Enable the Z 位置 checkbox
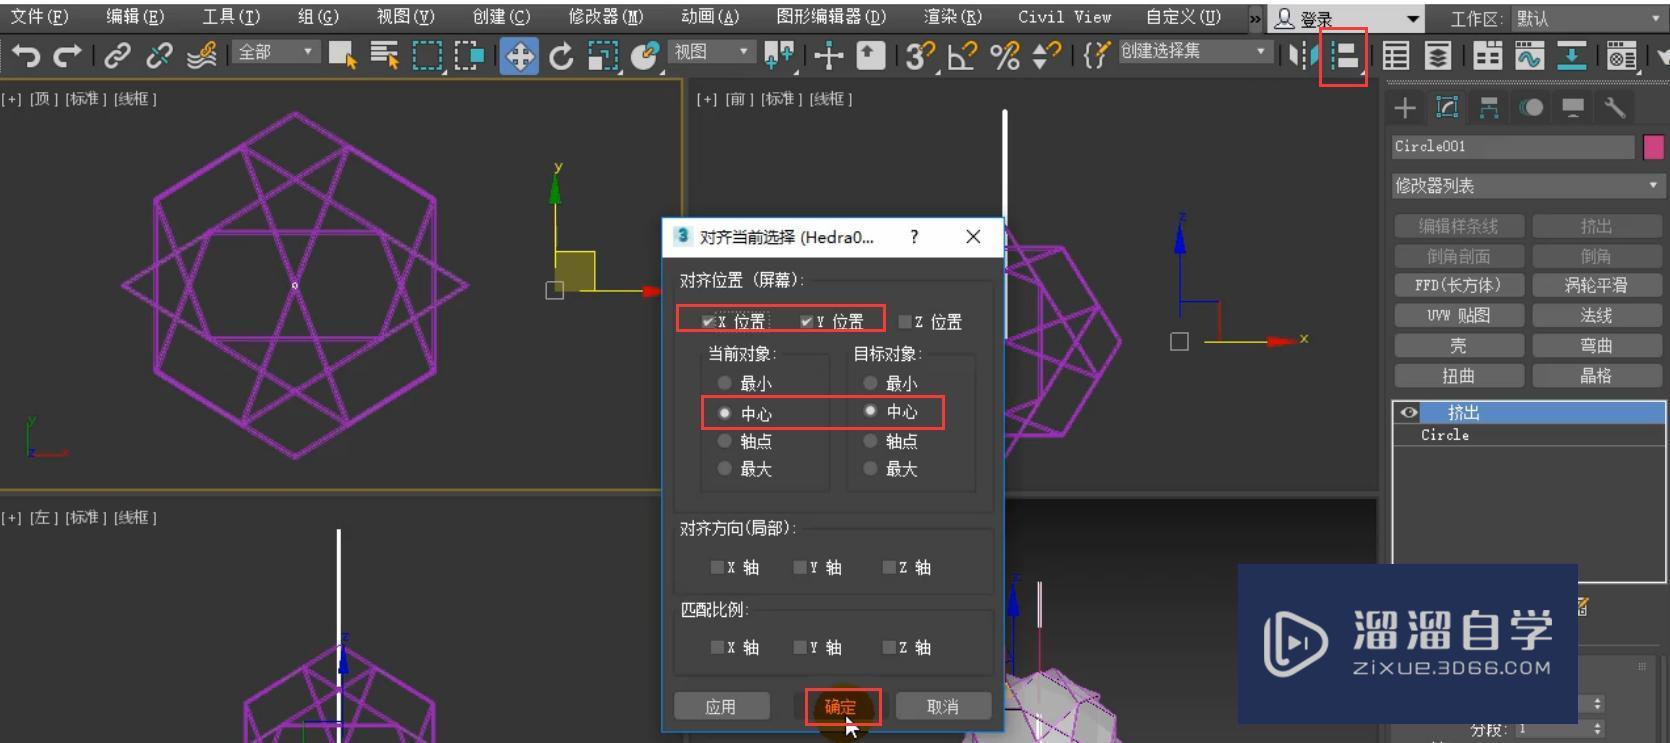The height and width of the screenshot is (743, 1670). click(905, 321)
